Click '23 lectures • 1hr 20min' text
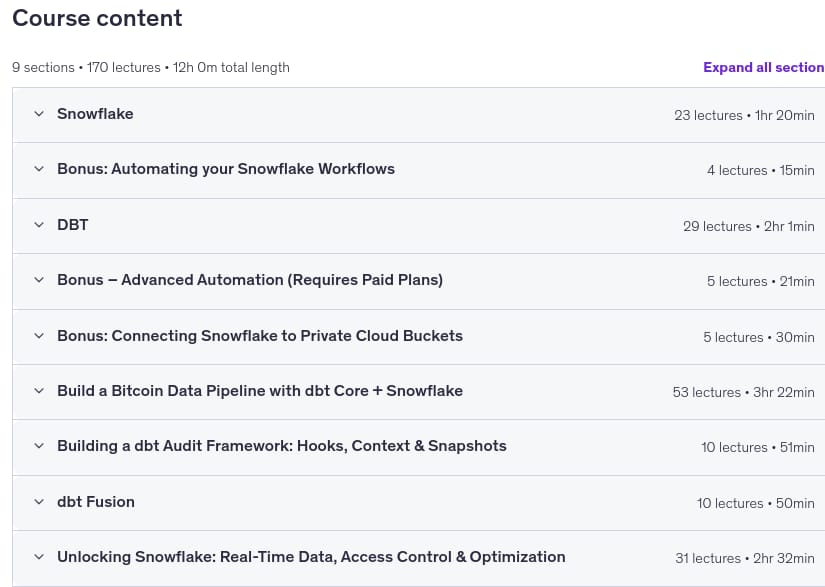 point(744,115)
